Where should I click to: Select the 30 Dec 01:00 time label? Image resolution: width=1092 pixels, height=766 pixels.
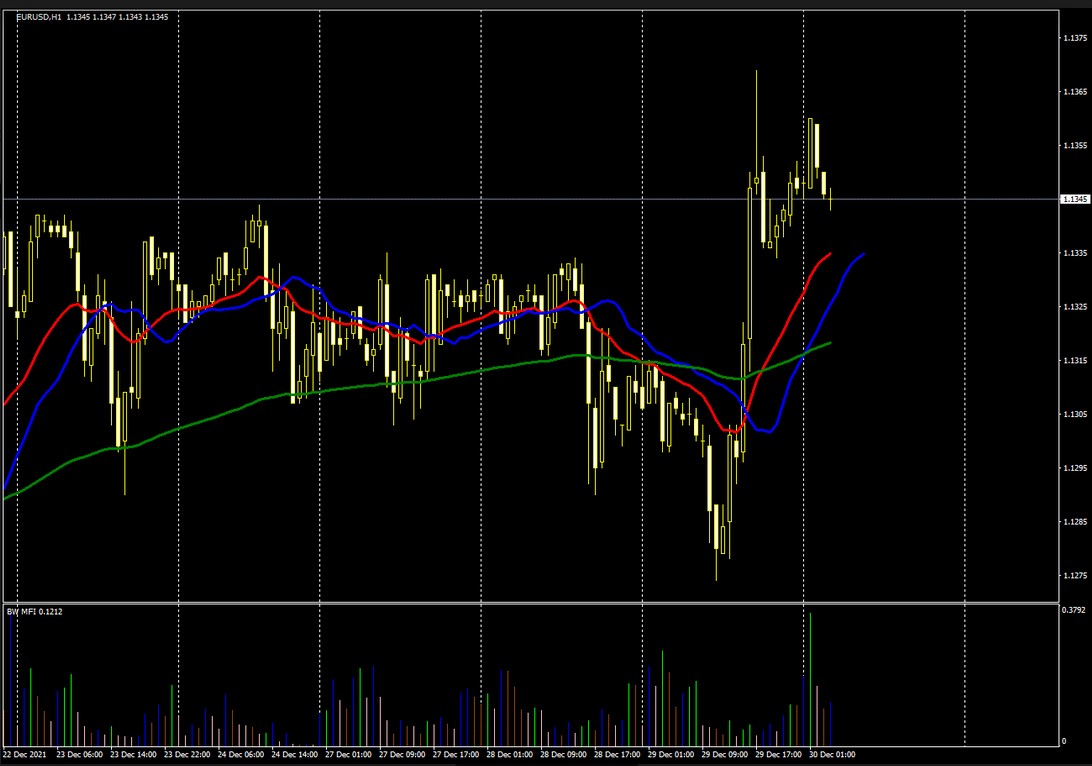832,754
